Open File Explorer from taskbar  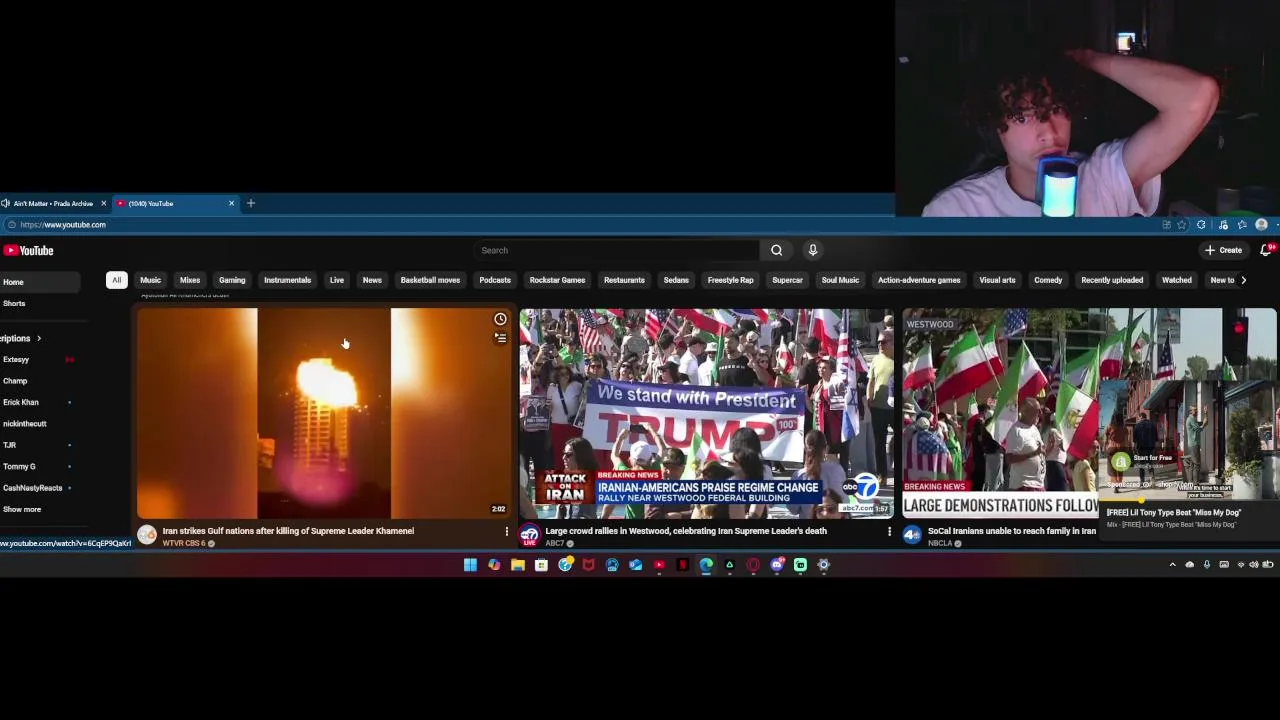click(x=517, y=565)
